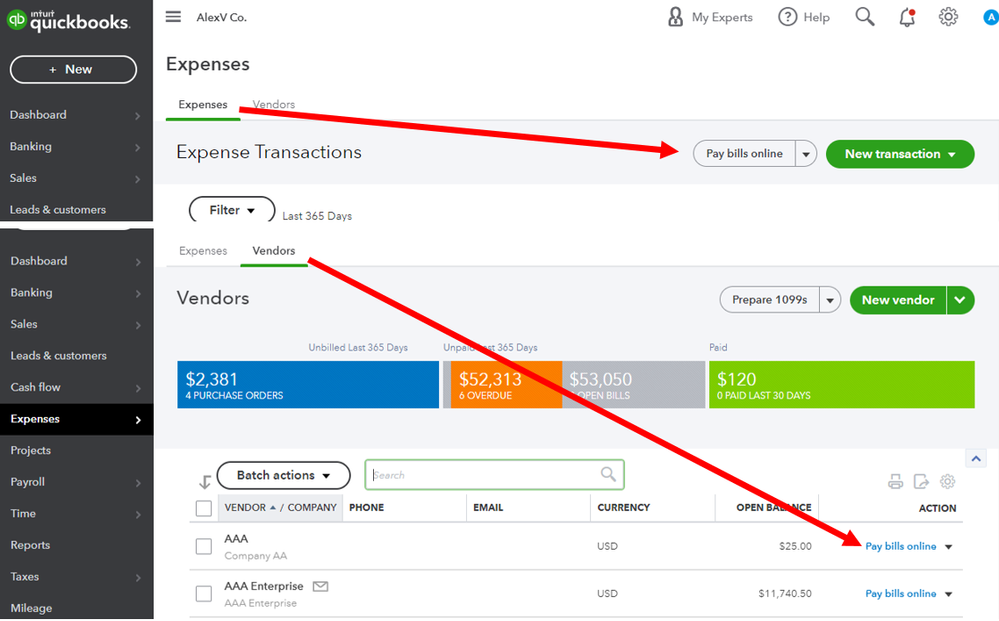Open Payroll in the sidebar
The height and width of the screenshot is (621, 999).
[27, 482]
